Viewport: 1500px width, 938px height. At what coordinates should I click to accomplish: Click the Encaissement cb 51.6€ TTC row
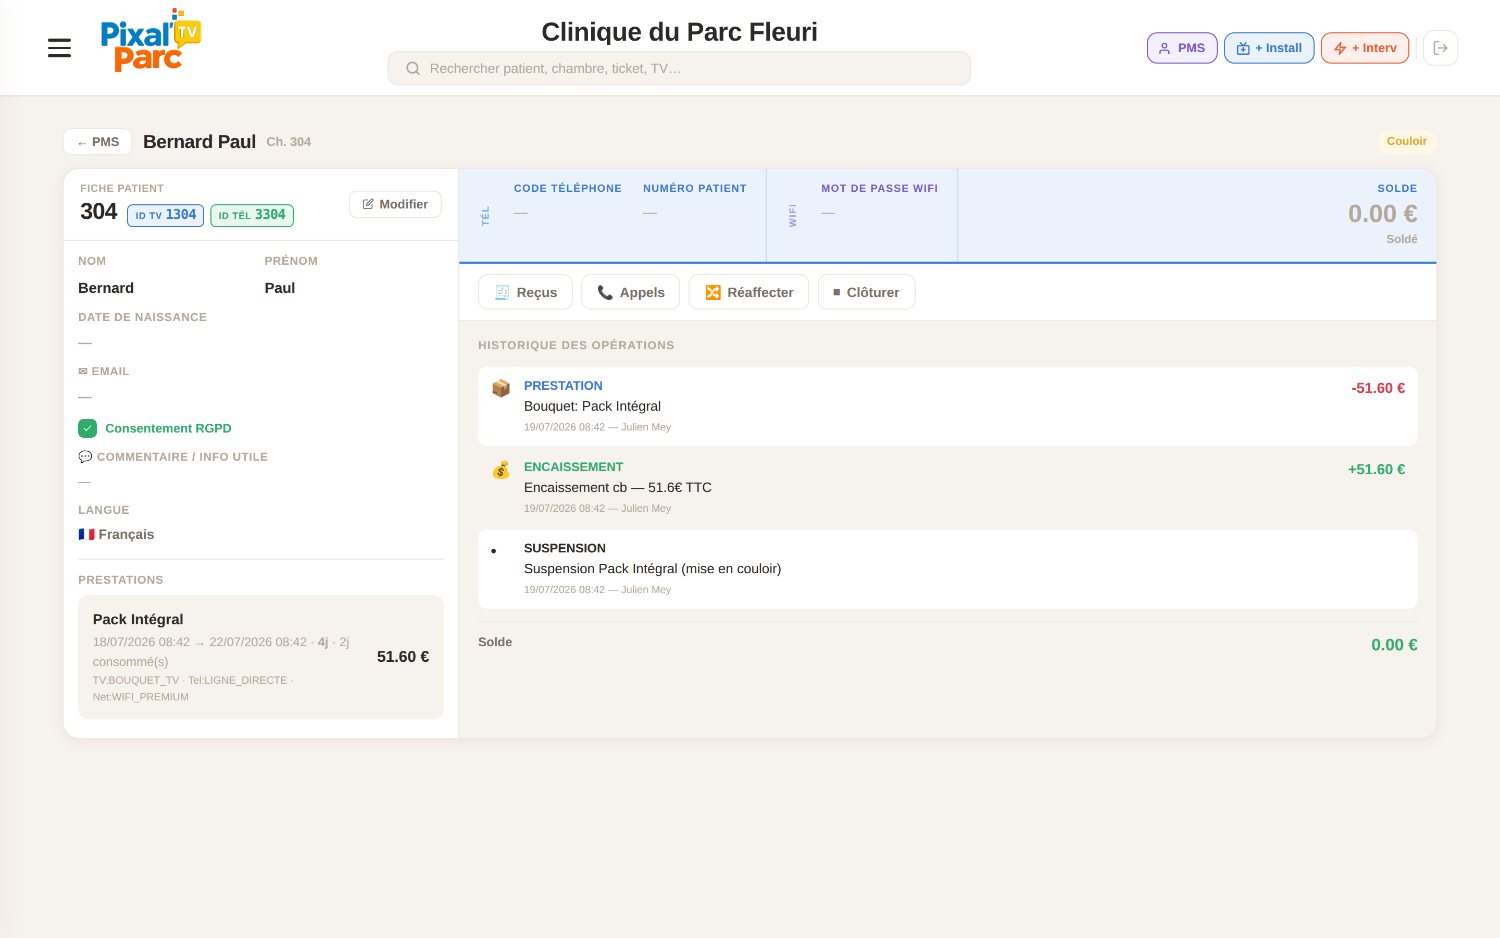coord(948,487)
